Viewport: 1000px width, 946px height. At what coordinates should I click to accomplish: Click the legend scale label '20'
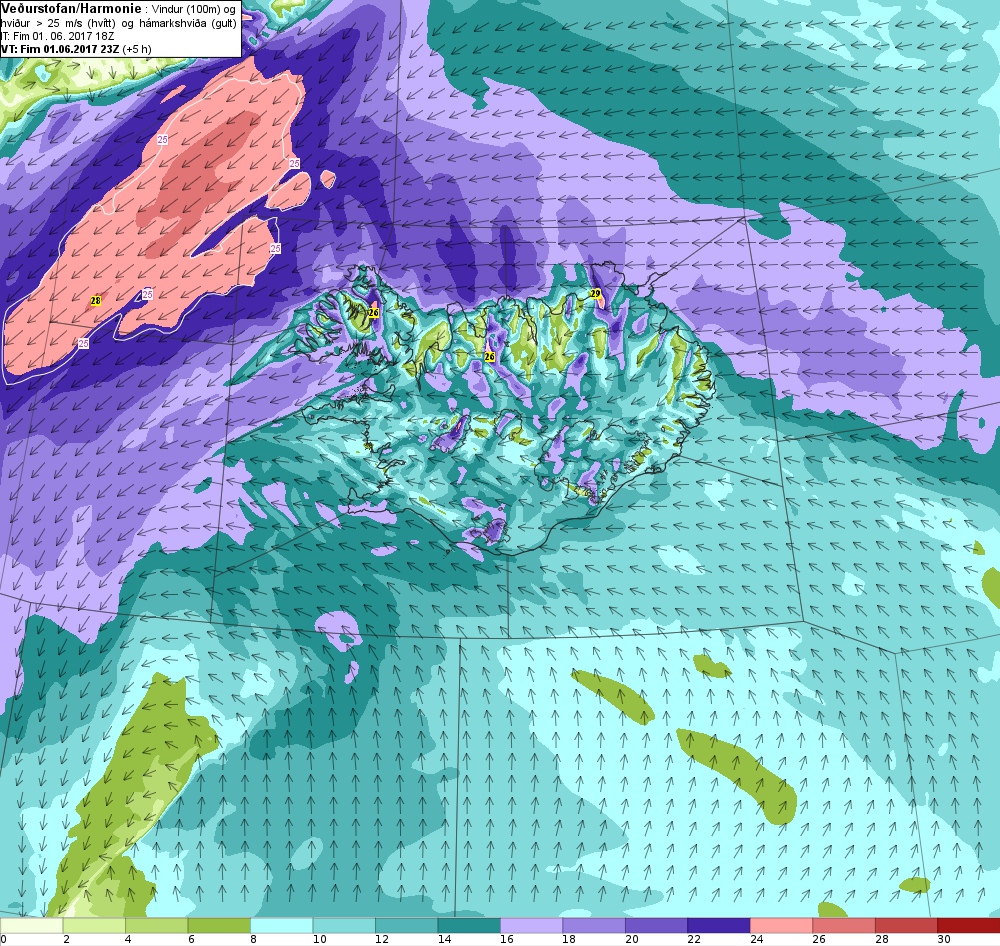coord(631,939)
